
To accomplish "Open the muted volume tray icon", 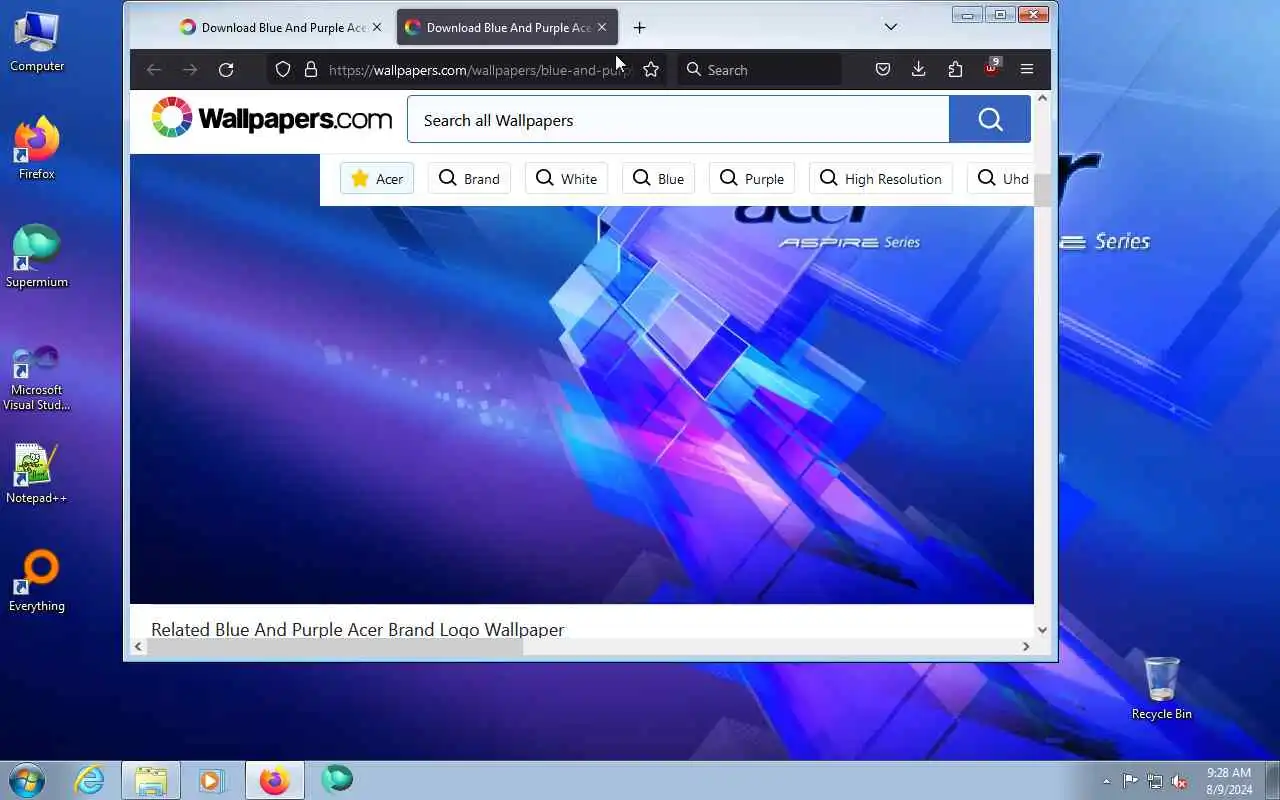I will (x=1180, y=781).
